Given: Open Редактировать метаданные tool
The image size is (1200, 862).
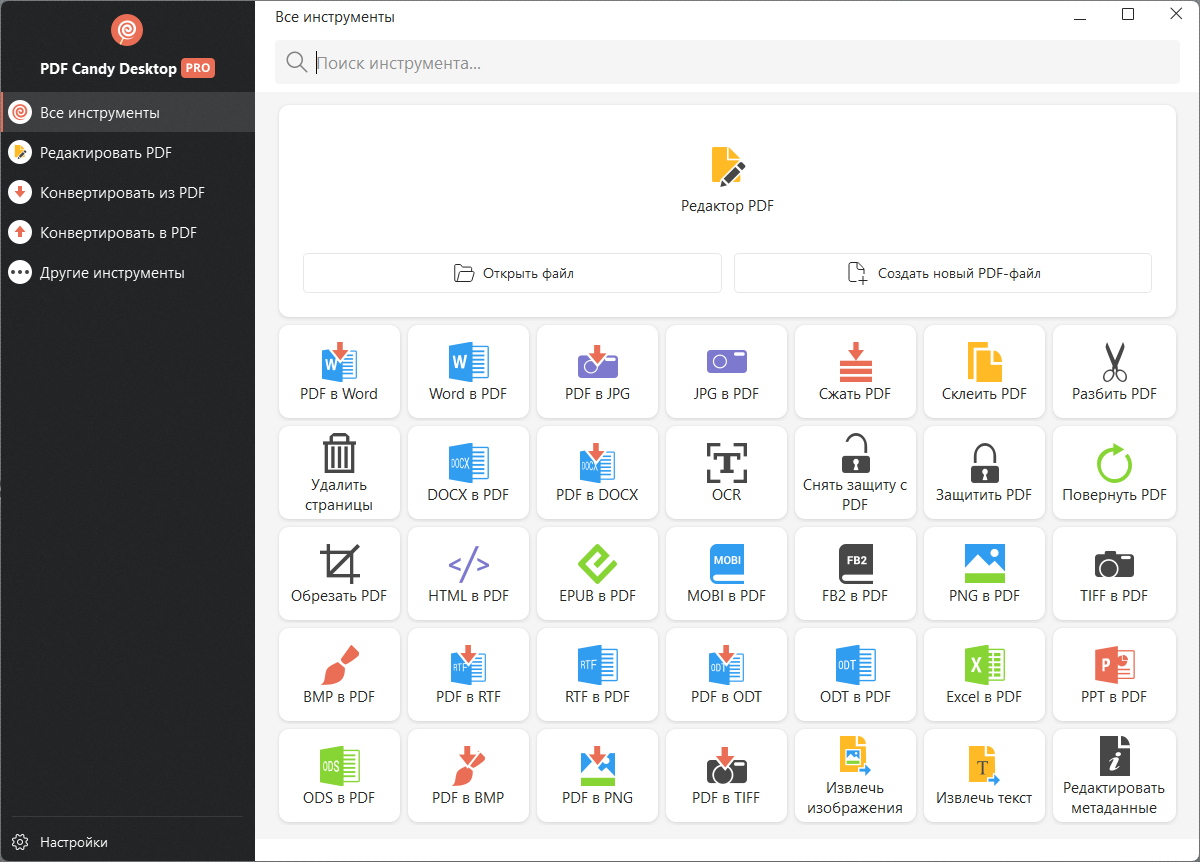Looking at the screenshot, I should (1114, 775).
